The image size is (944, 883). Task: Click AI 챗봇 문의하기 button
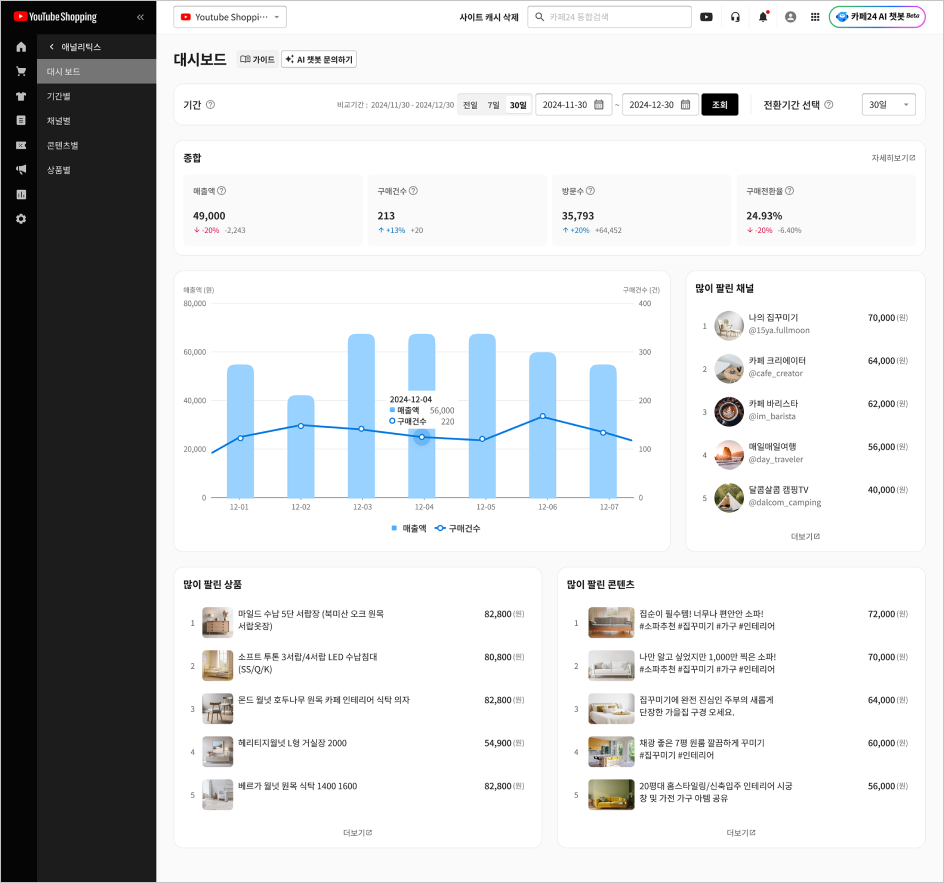319,60
